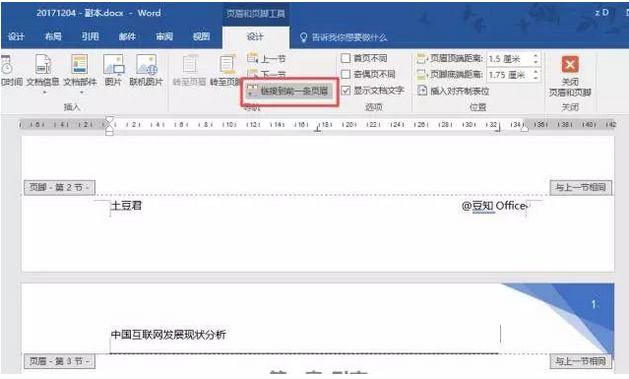Click the page number 1 in header

pyautogui.click(x=594, y=304)
